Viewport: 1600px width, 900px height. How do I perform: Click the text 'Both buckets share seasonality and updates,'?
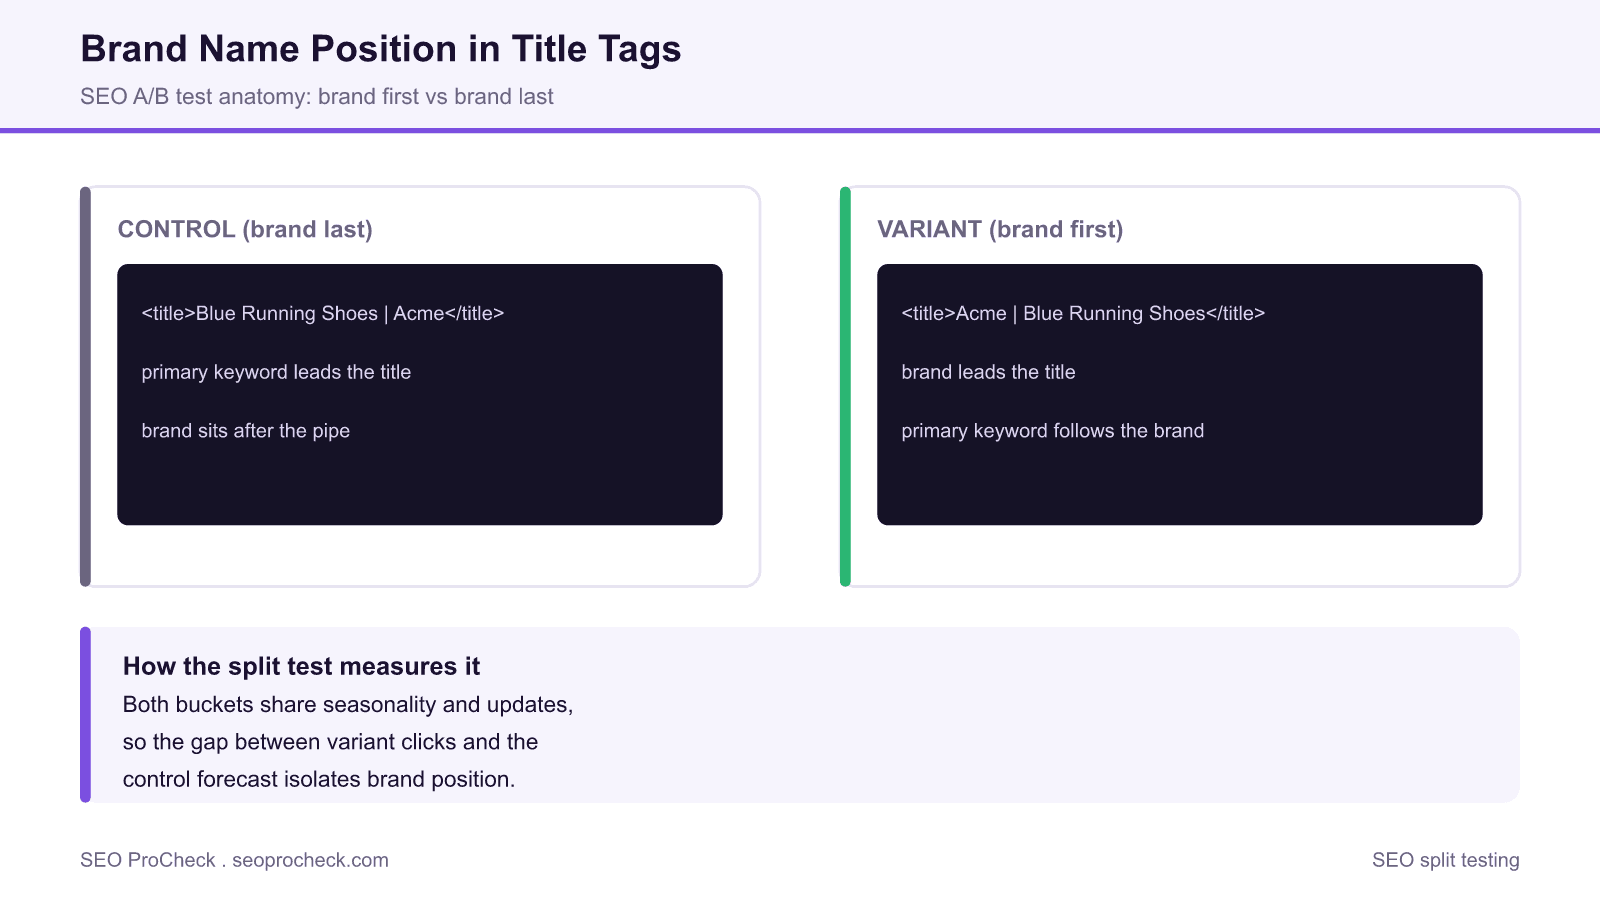point(348,704)
